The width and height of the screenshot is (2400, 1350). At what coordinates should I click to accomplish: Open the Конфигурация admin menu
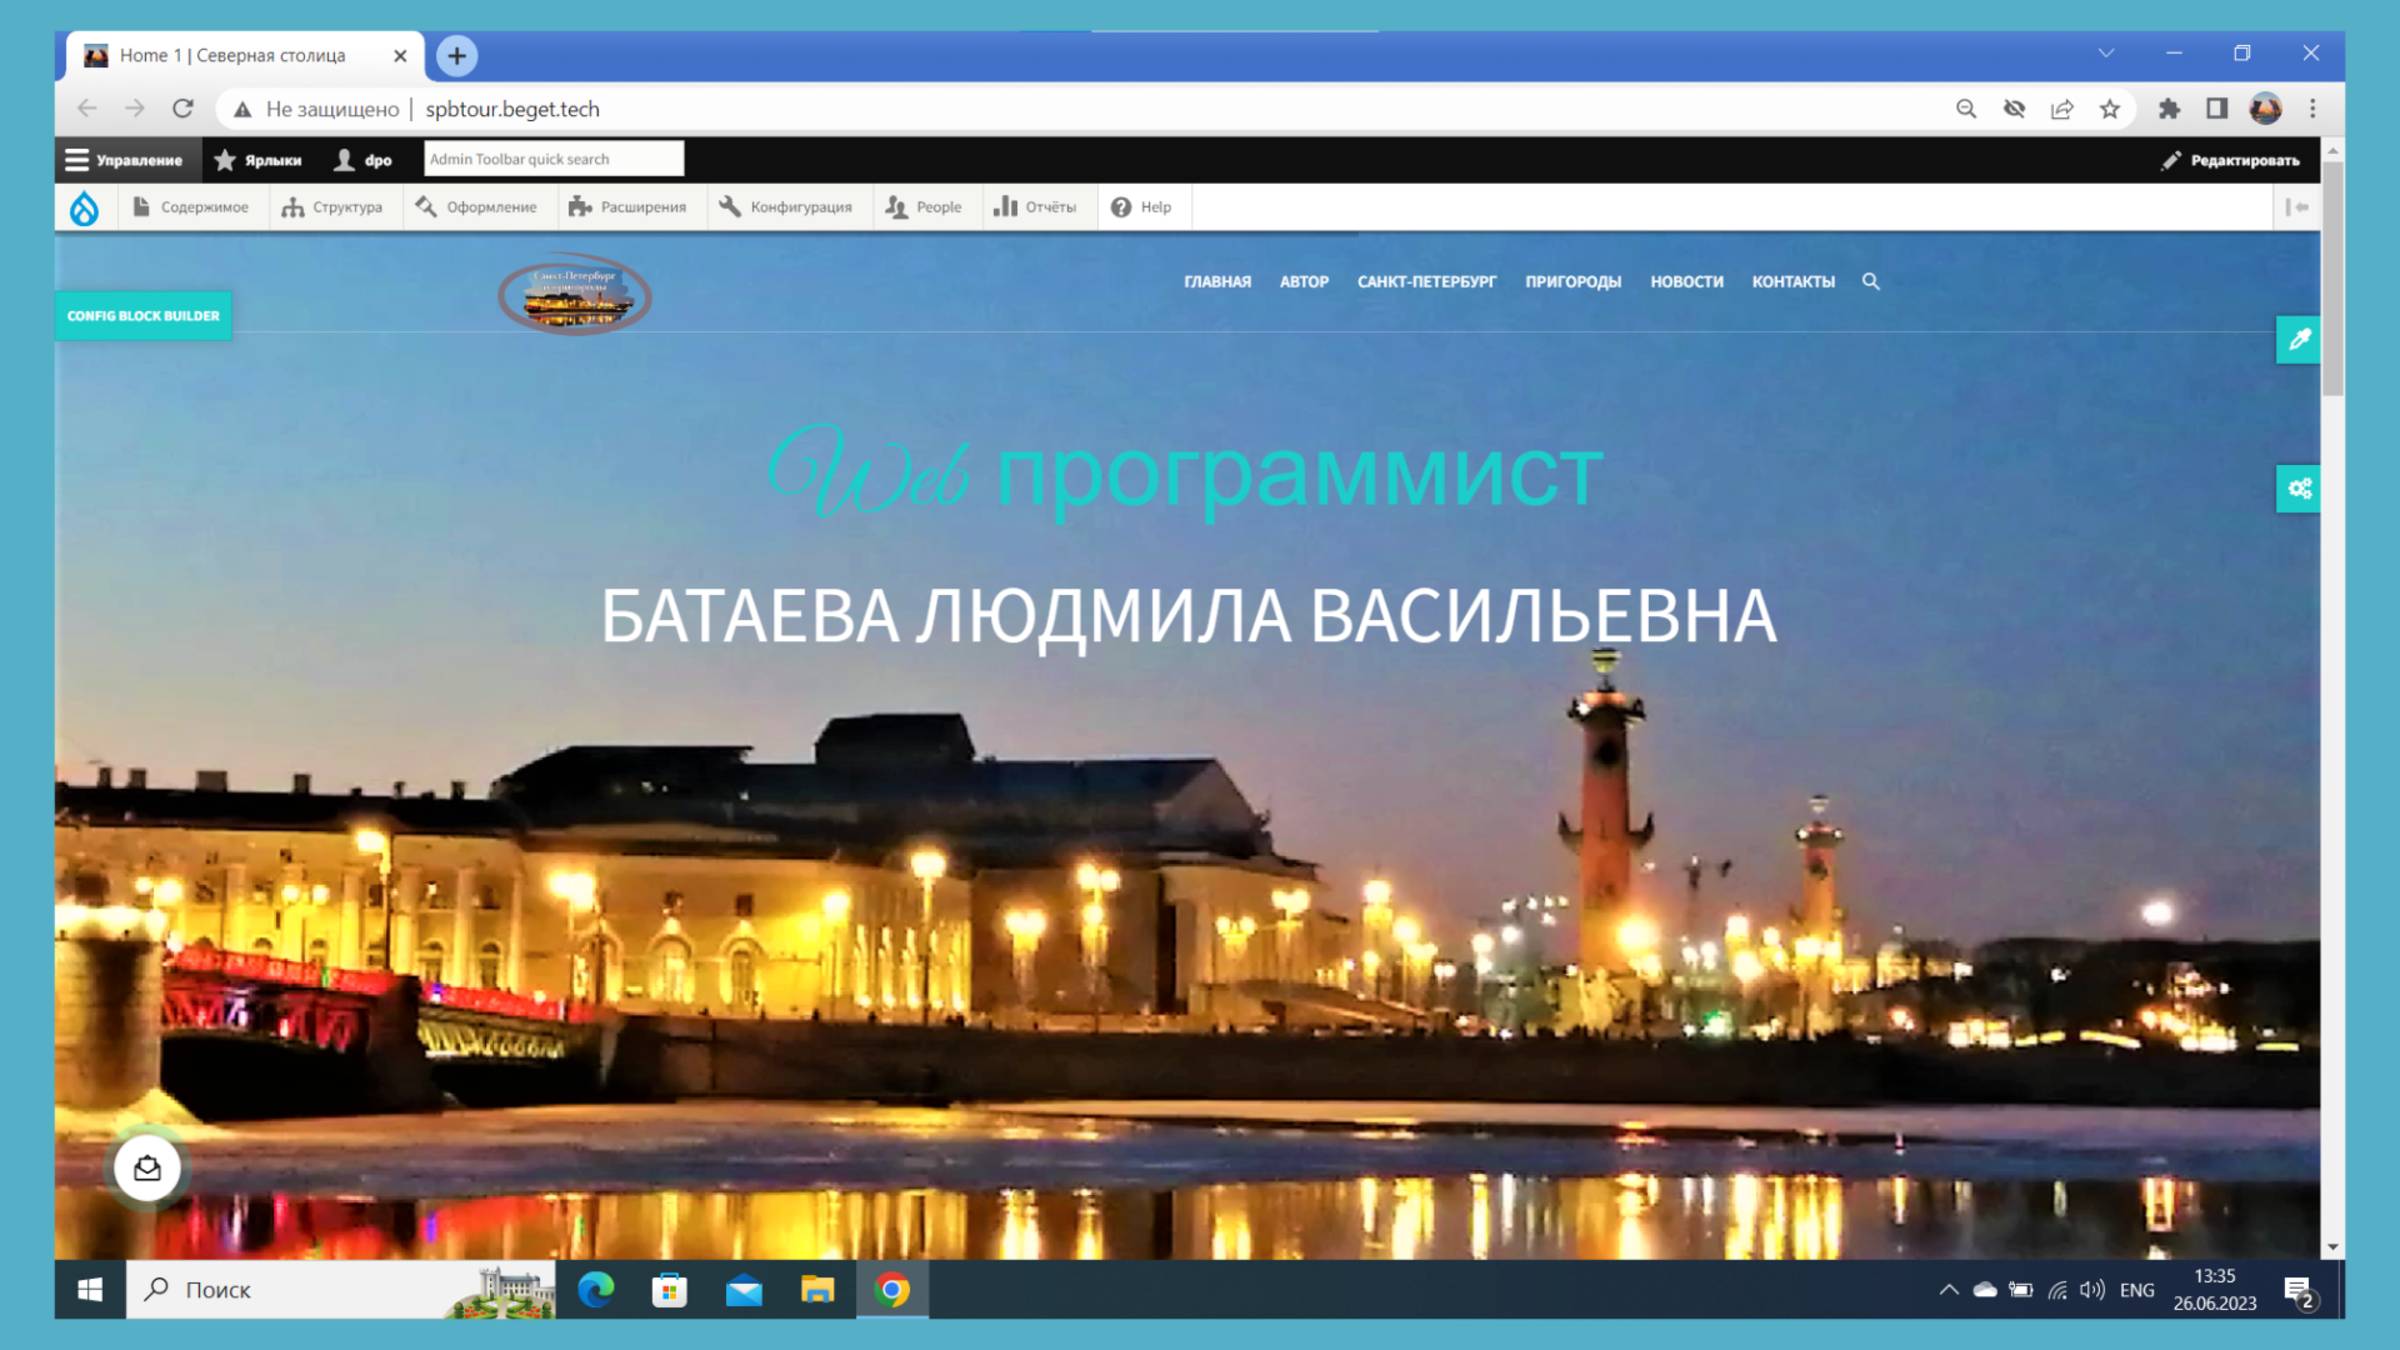(789, 207)
